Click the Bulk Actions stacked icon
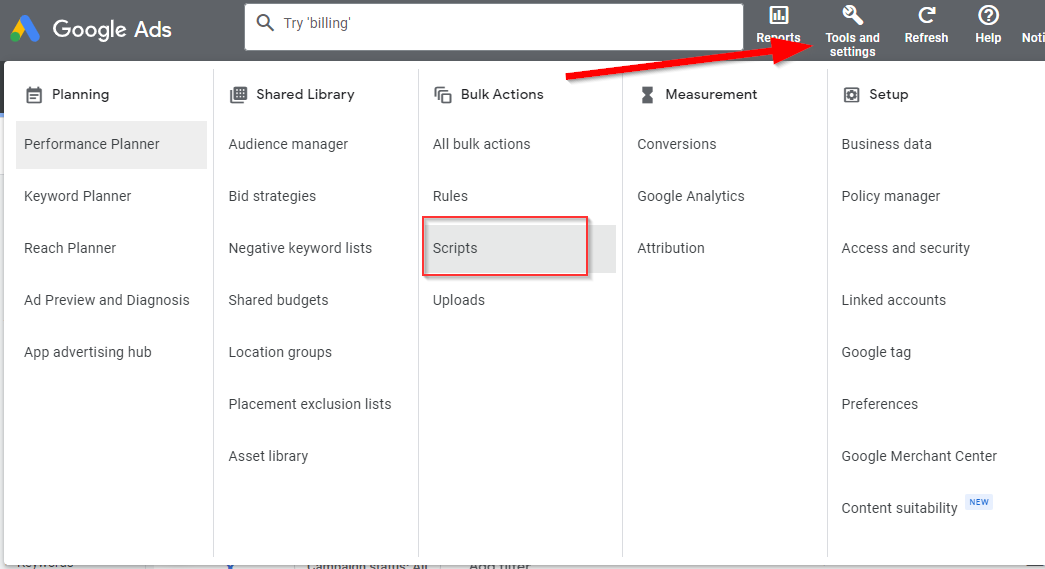1045x569 pixels. (443, 95)
